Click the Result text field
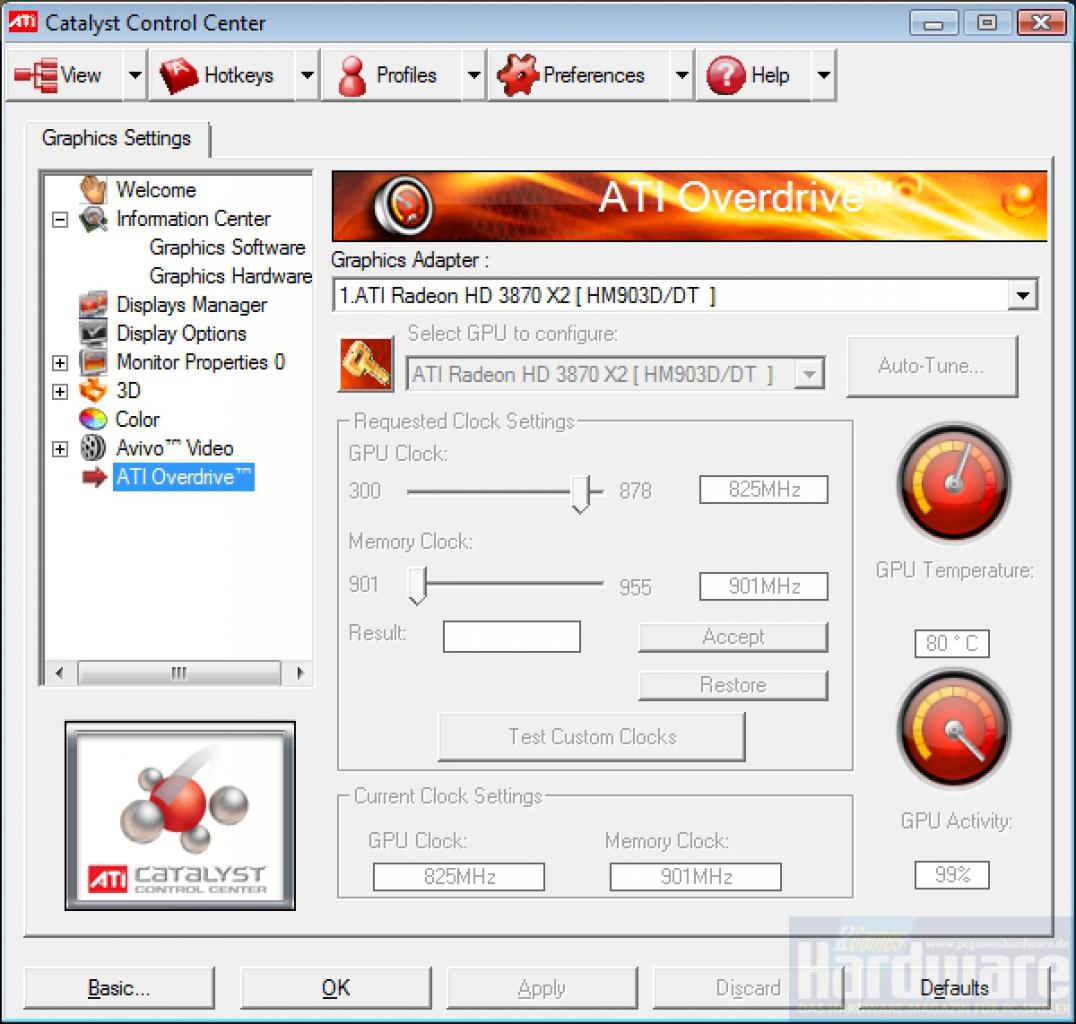Screen dimensions: 1076x1024 511,636
